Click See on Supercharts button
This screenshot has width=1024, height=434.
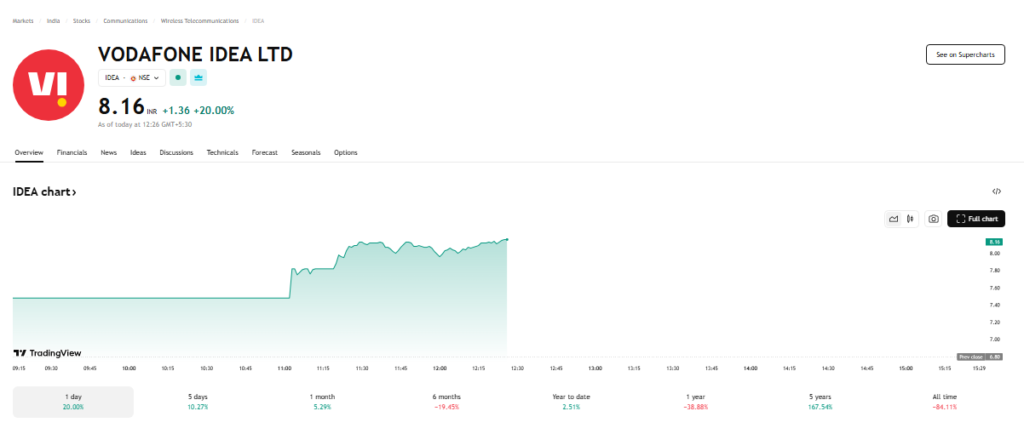point(965,55)
